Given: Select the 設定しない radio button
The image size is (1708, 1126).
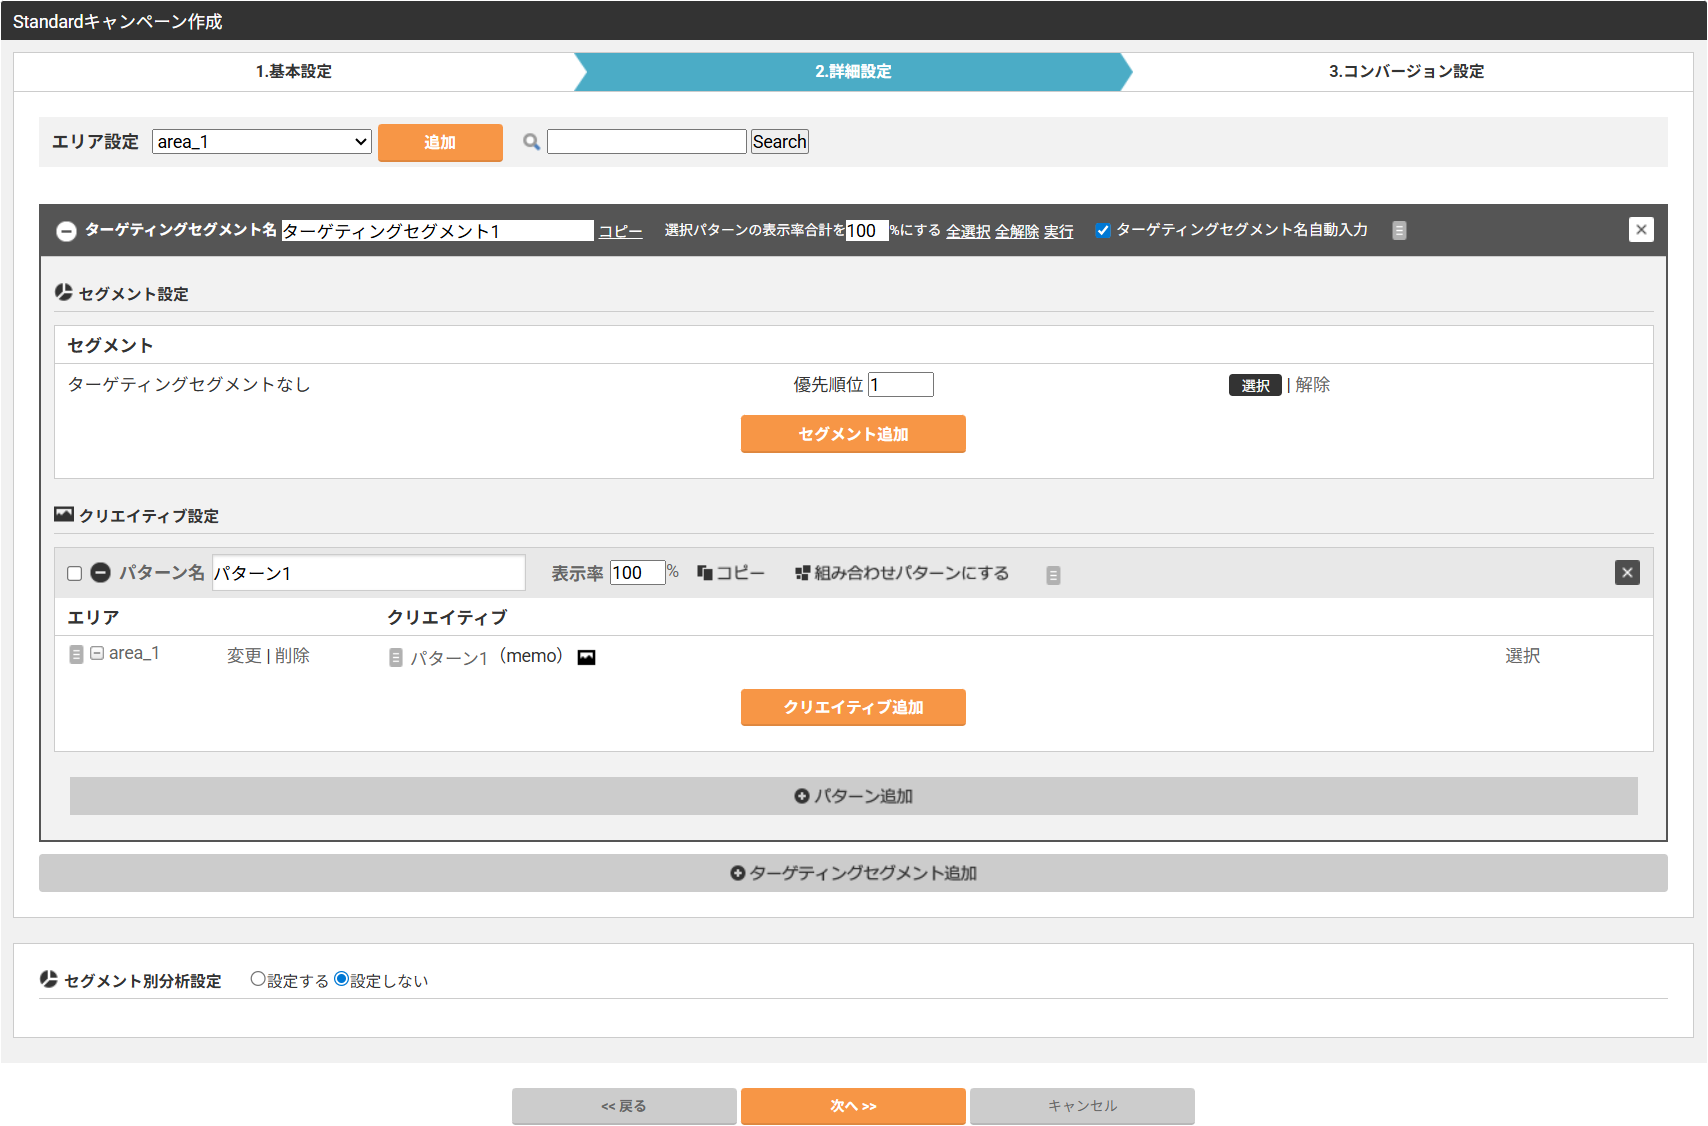Looking at the screenshot, I should point(342,979).
